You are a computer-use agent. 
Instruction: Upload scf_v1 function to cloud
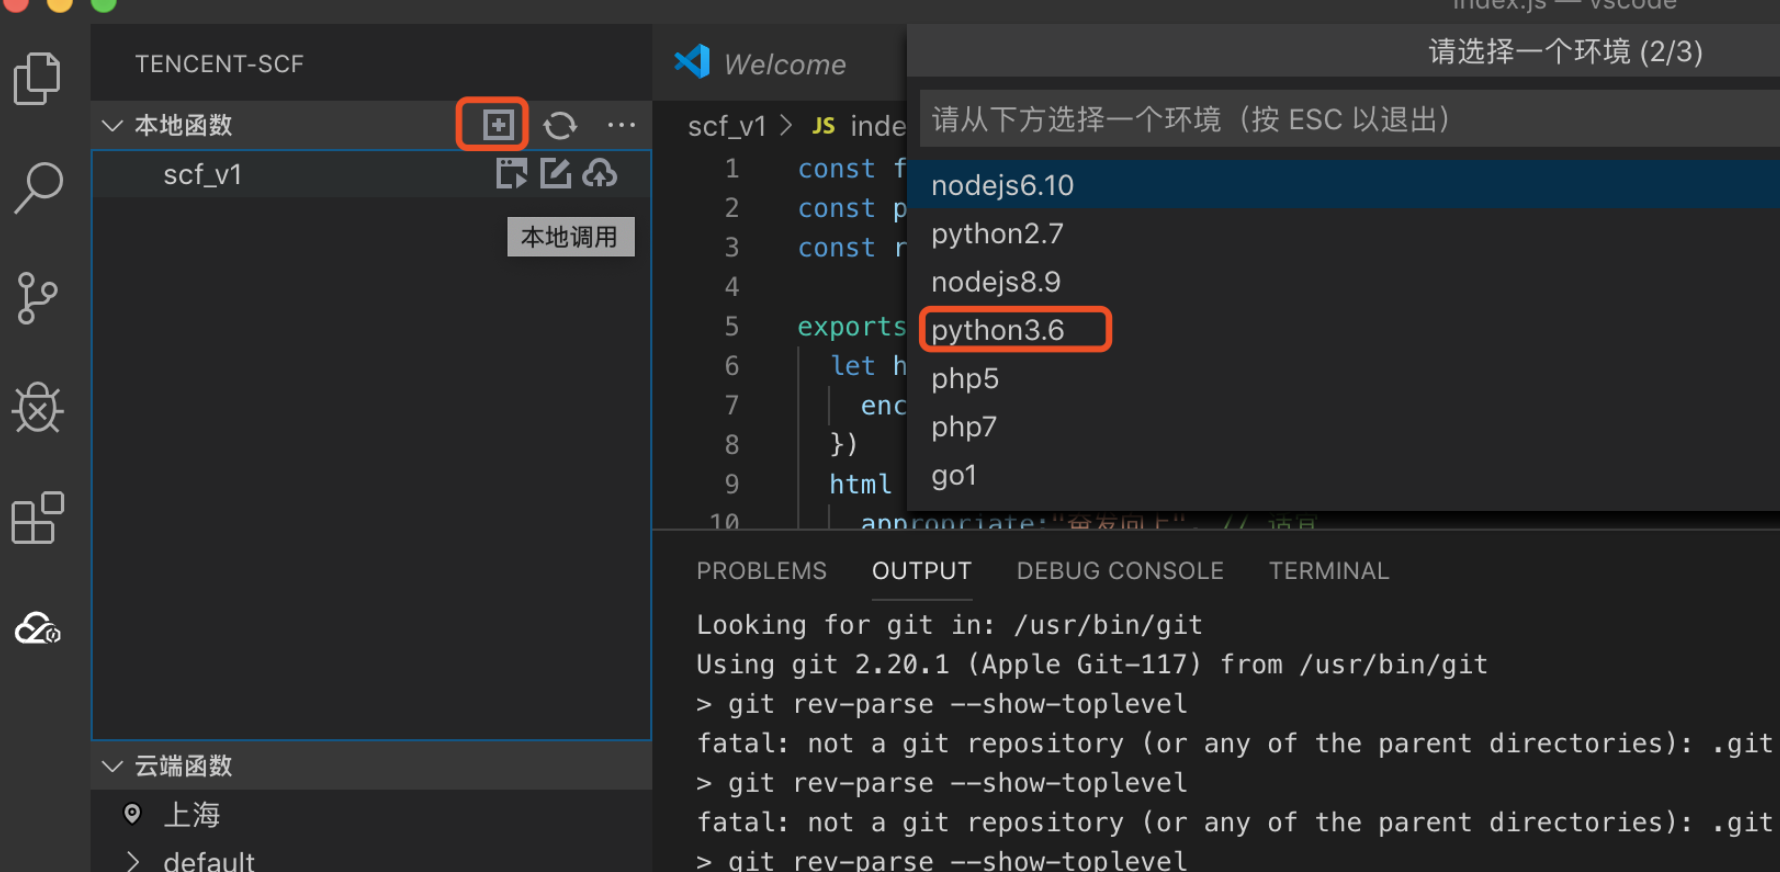coord(600,174)
